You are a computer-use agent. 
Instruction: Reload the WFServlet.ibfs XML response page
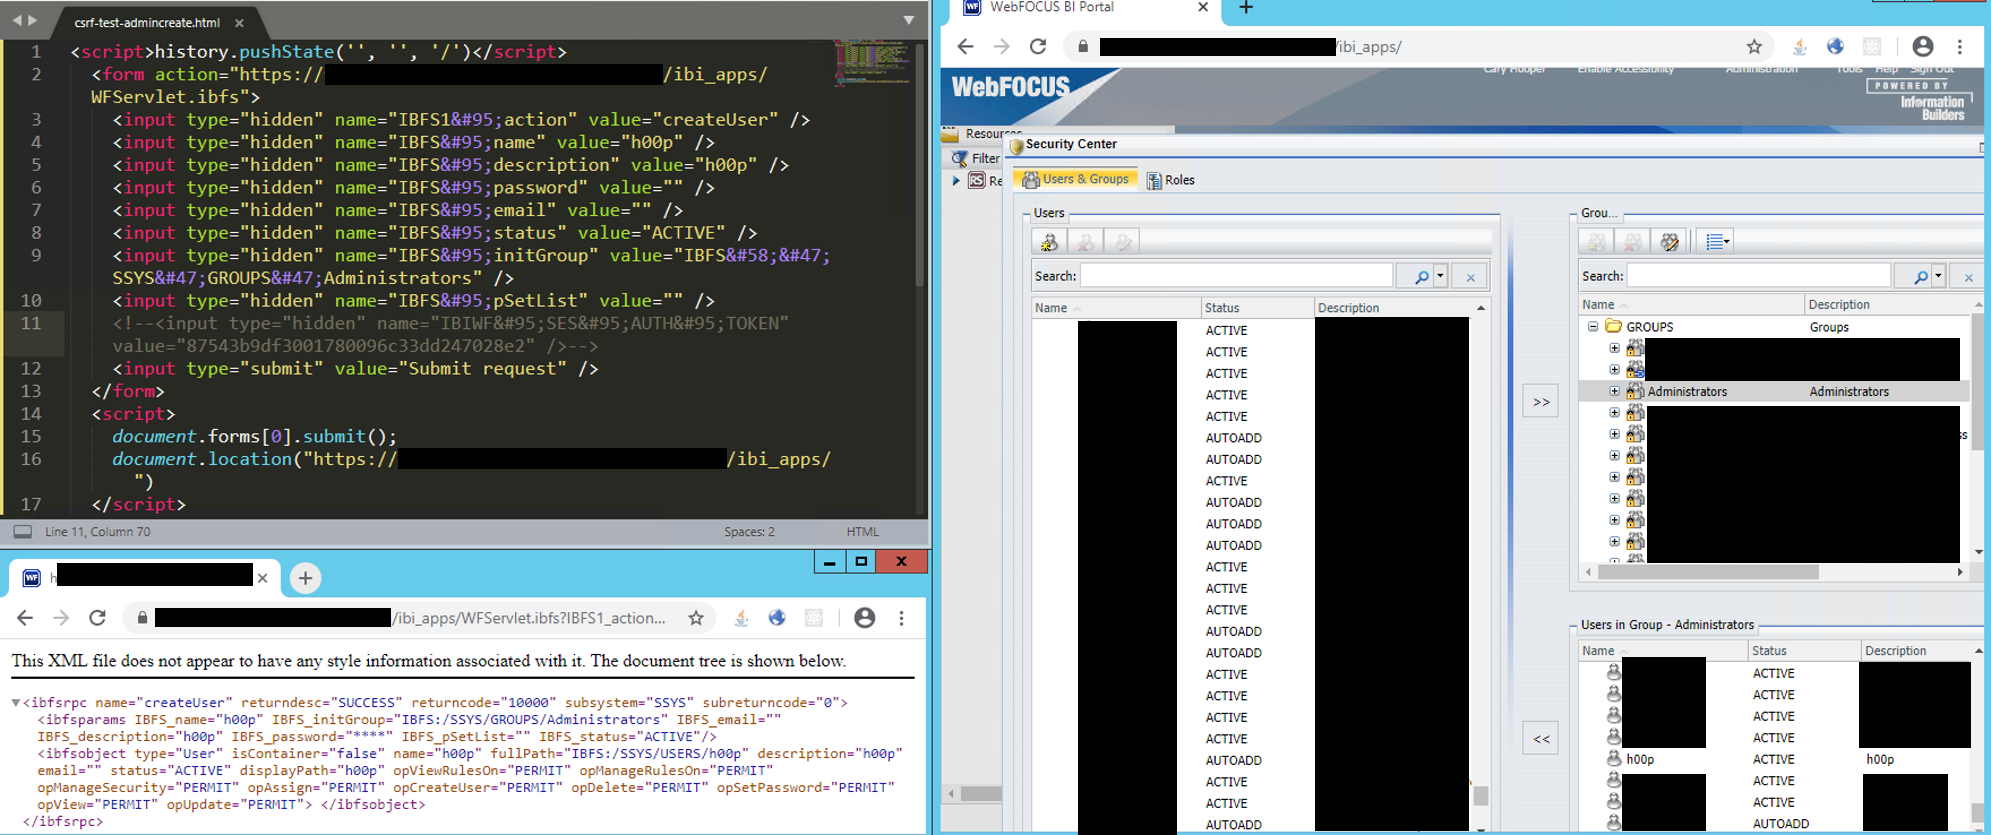click(x=97, y=618)
